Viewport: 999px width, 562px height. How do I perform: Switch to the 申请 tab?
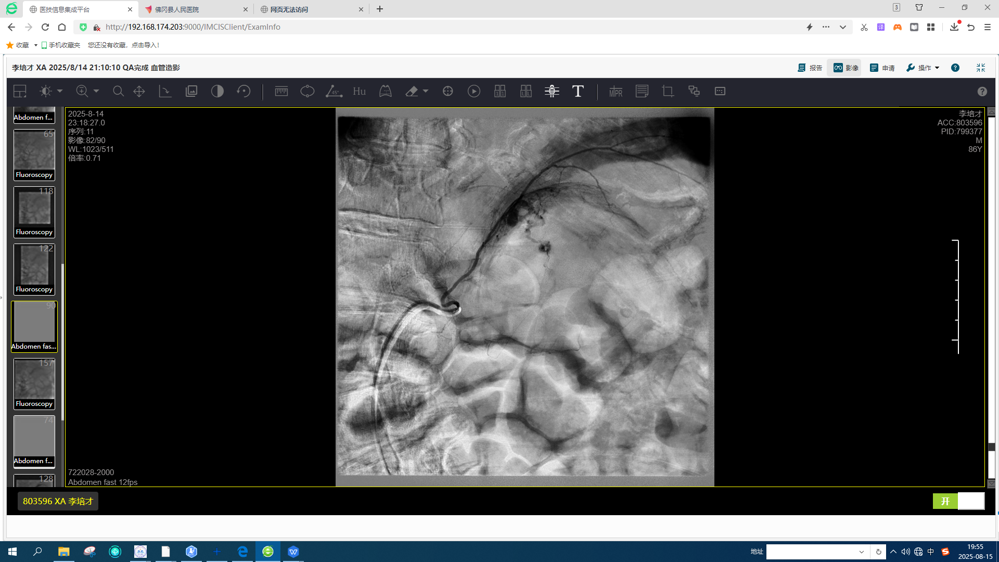click(x=882, y=68)
